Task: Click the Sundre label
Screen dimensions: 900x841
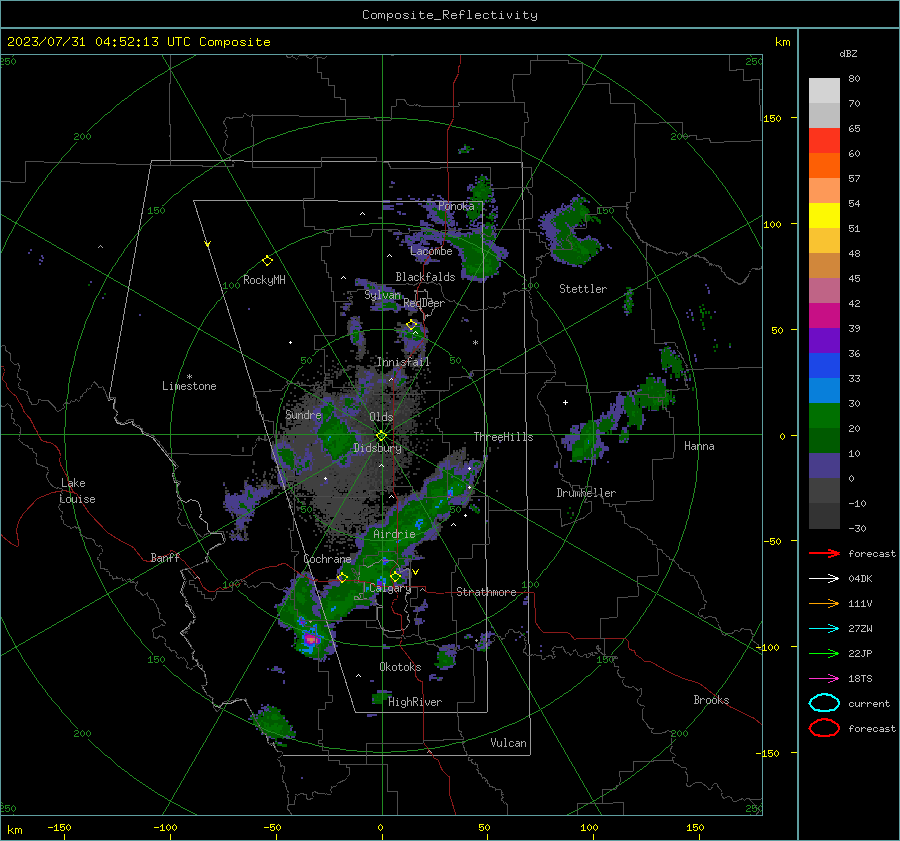Action: pos(303,414)
